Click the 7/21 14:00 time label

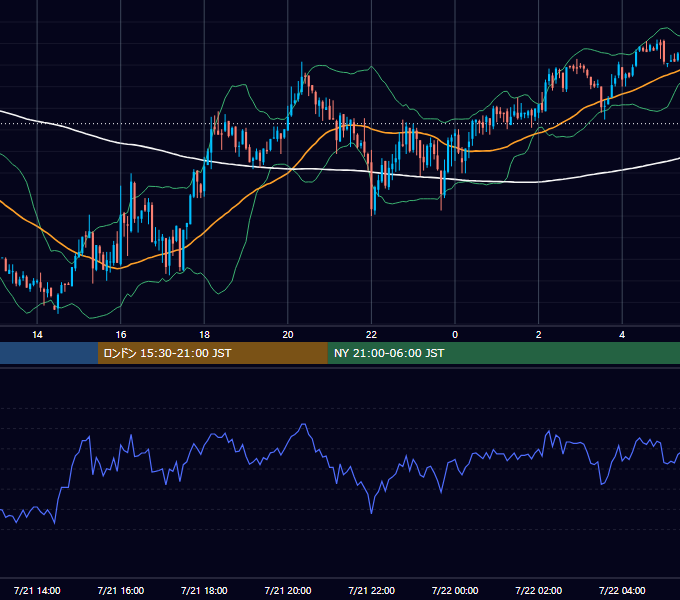pos(37,590)
